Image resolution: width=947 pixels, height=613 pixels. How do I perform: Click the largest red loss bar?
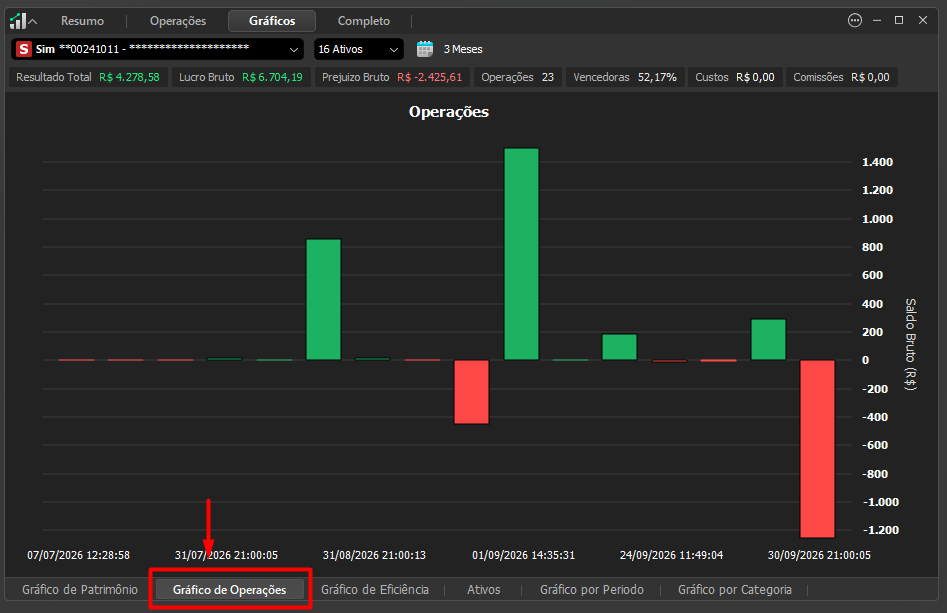817,449
